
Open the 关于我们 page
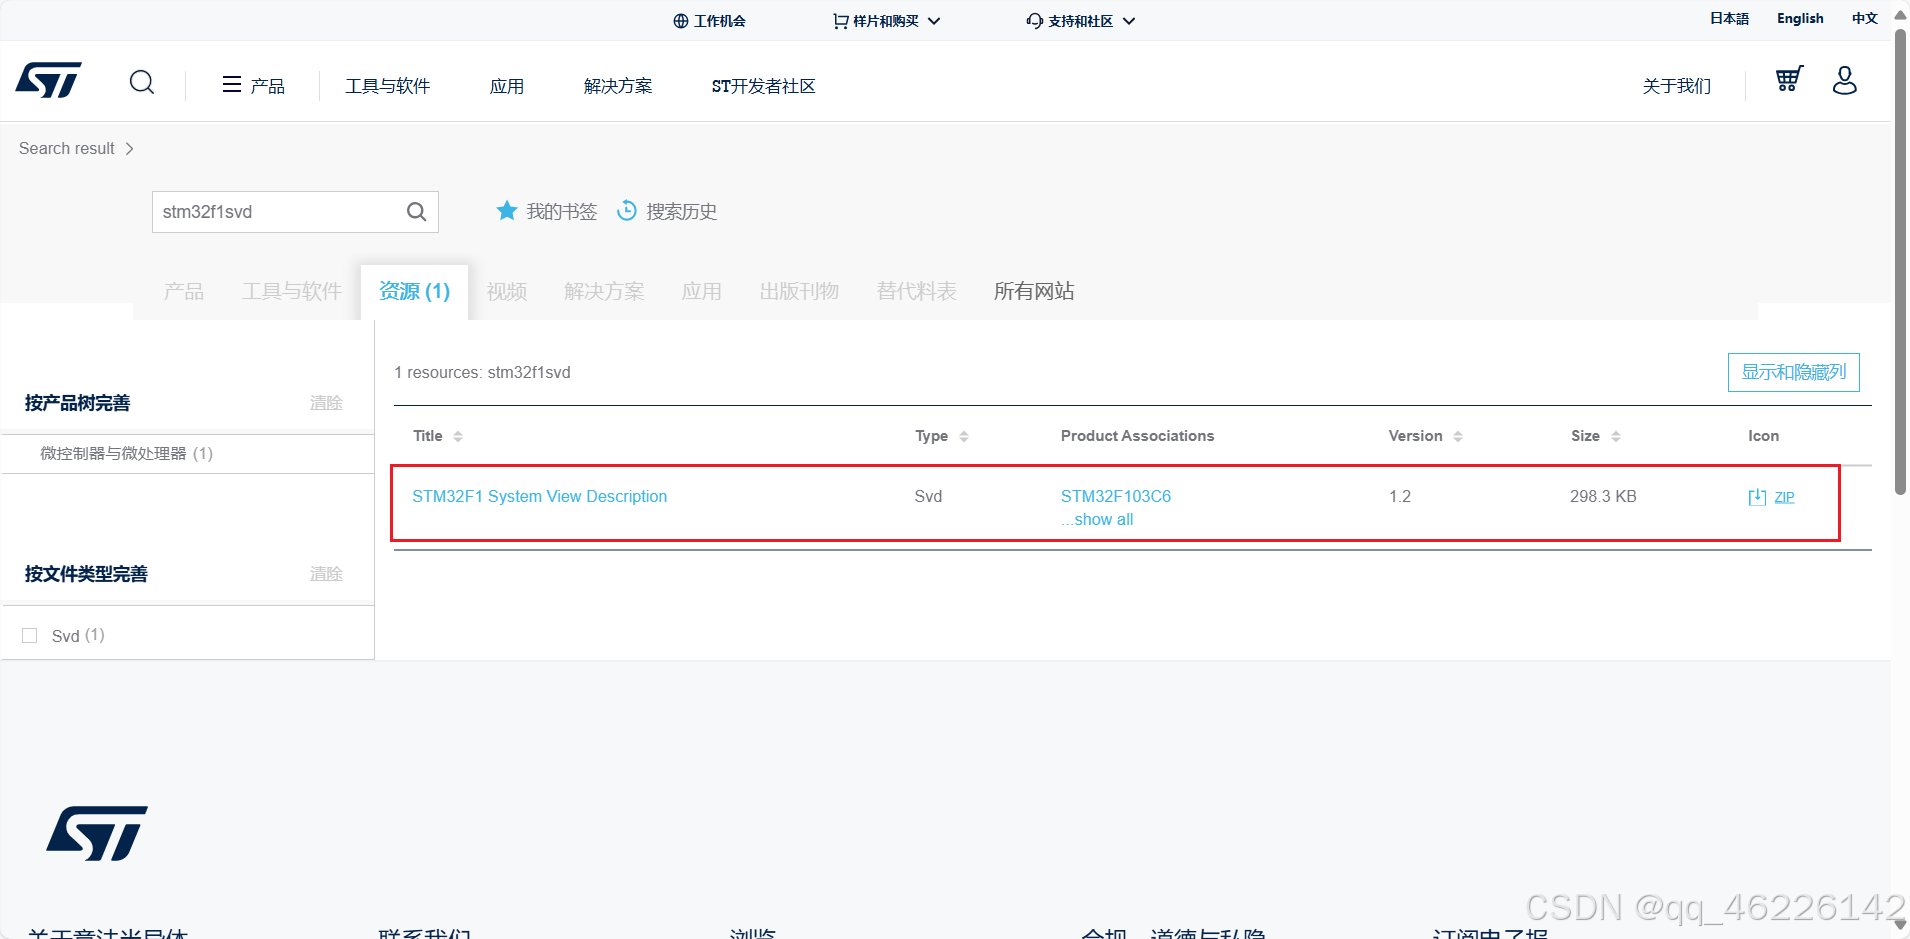[x=1677, y=86]
